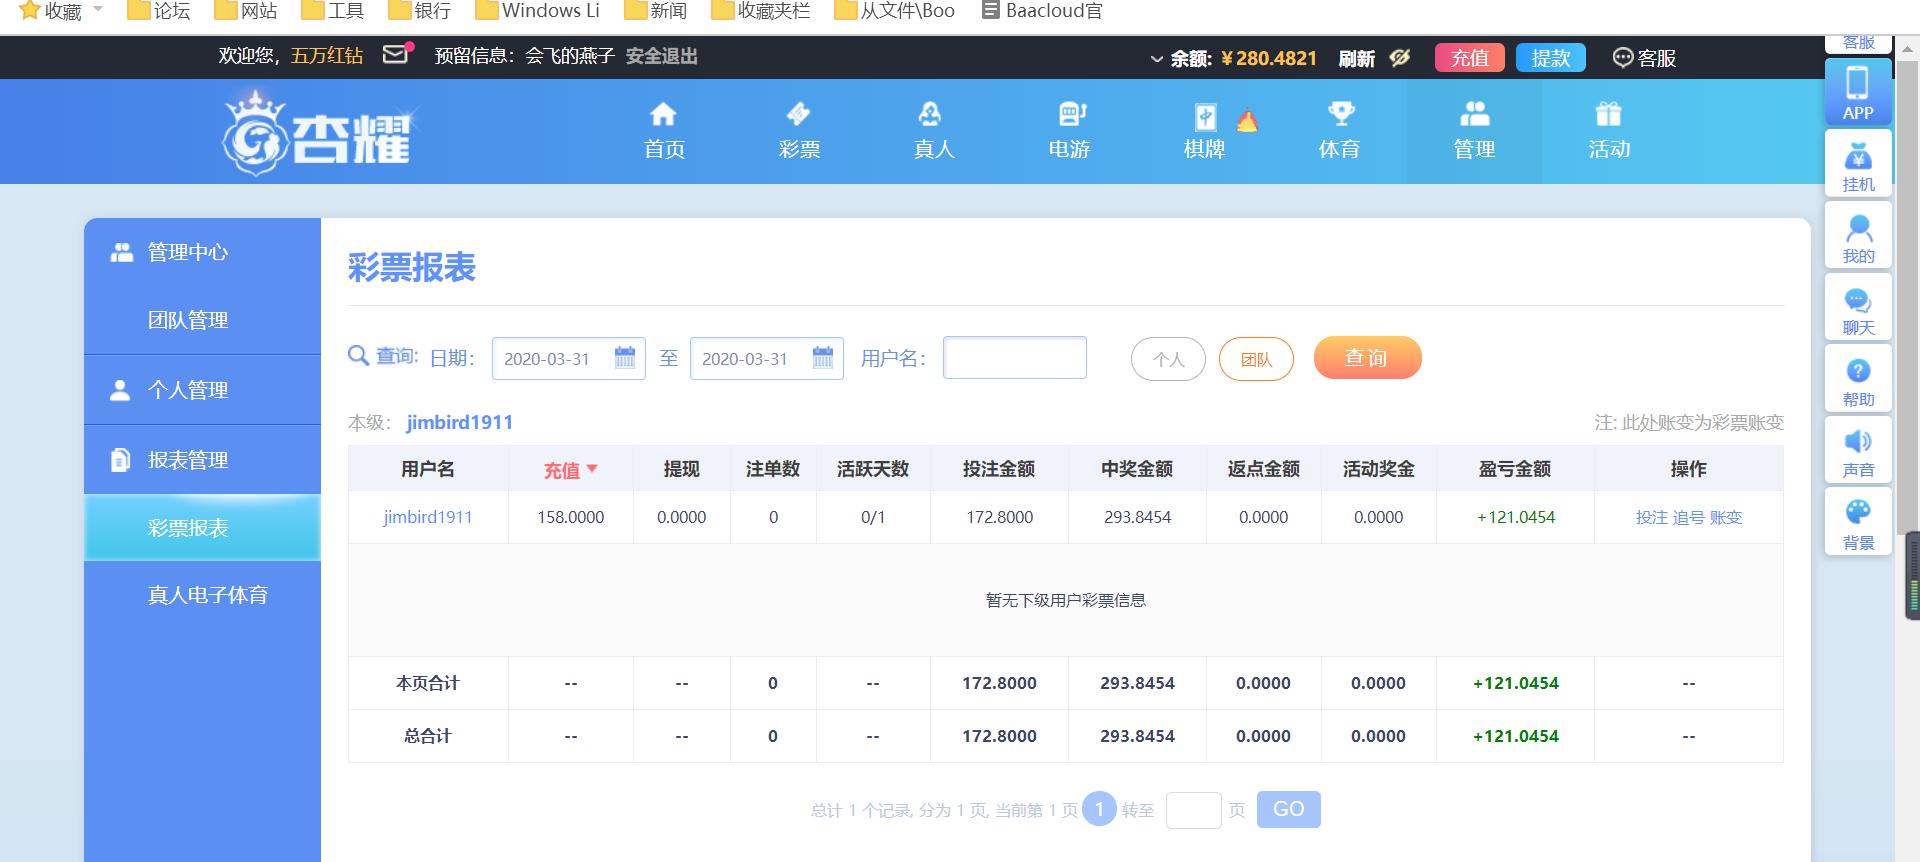Click the 充值 recharge button in header

click(1469, 58)
